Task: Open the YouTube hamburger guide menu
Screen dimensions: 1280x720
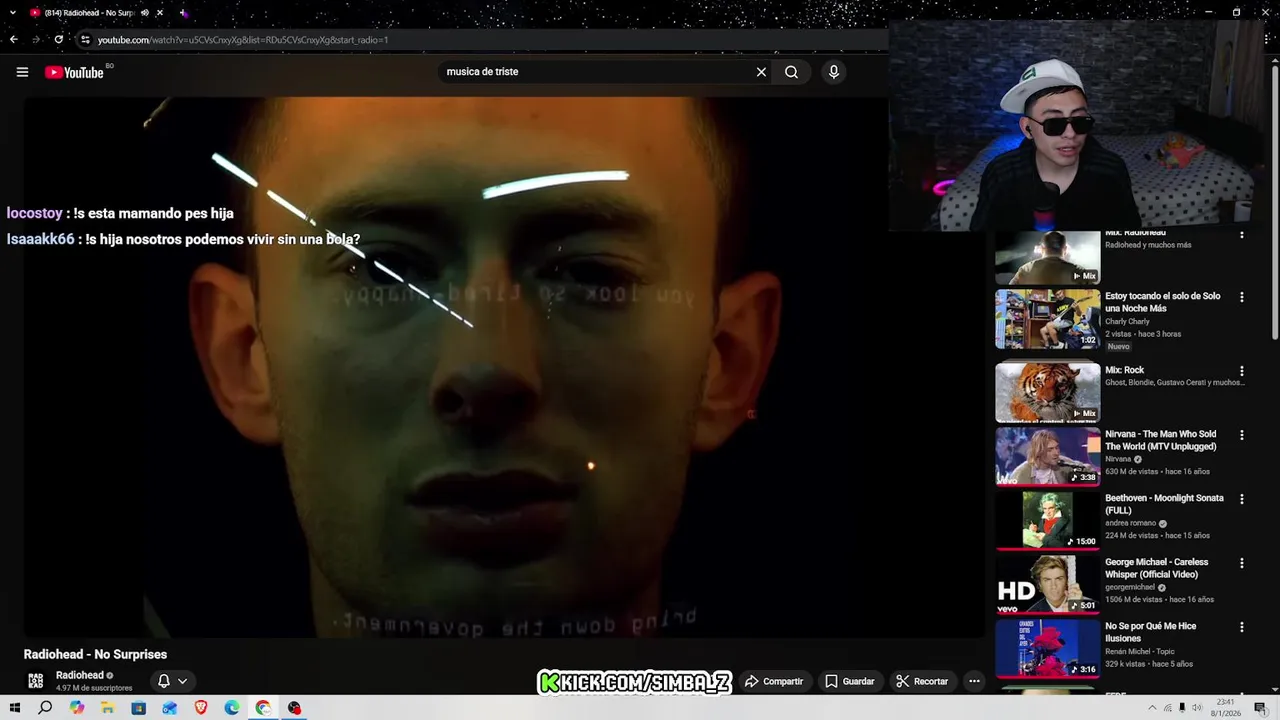Action: [x=22, y=72]
